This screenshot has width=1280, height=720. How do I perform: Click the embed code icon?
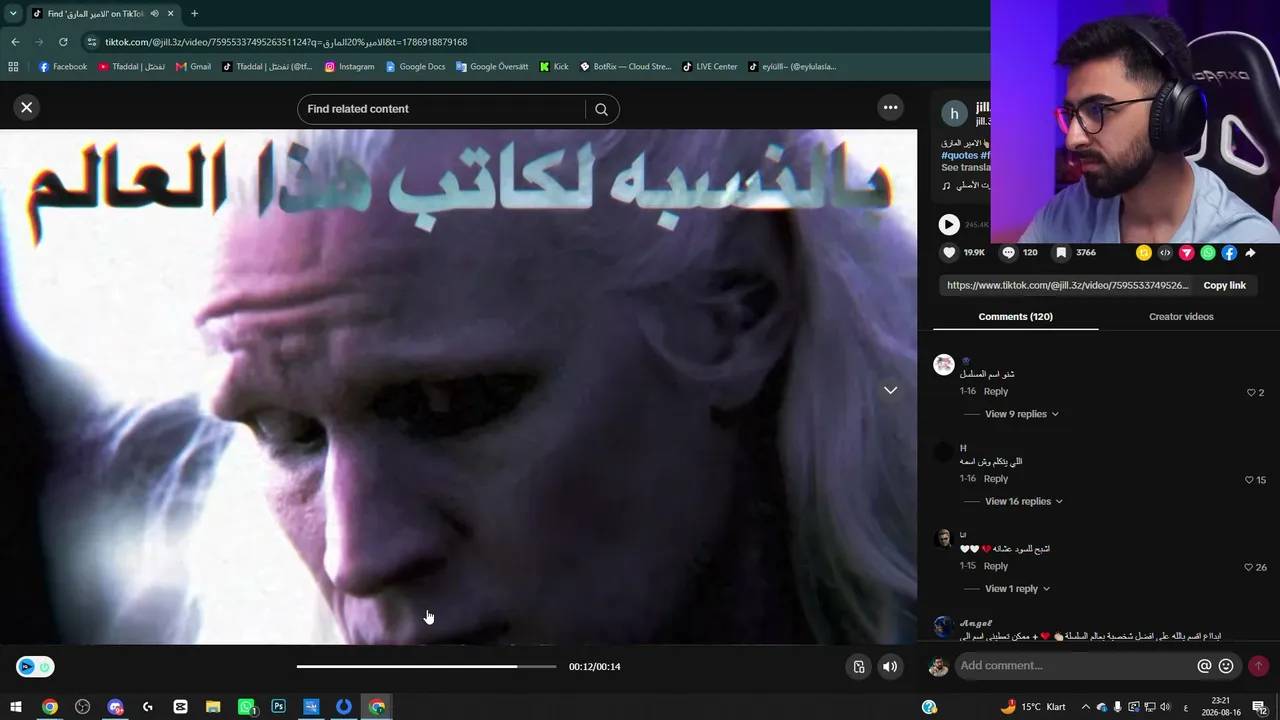tap(1165, 253)
